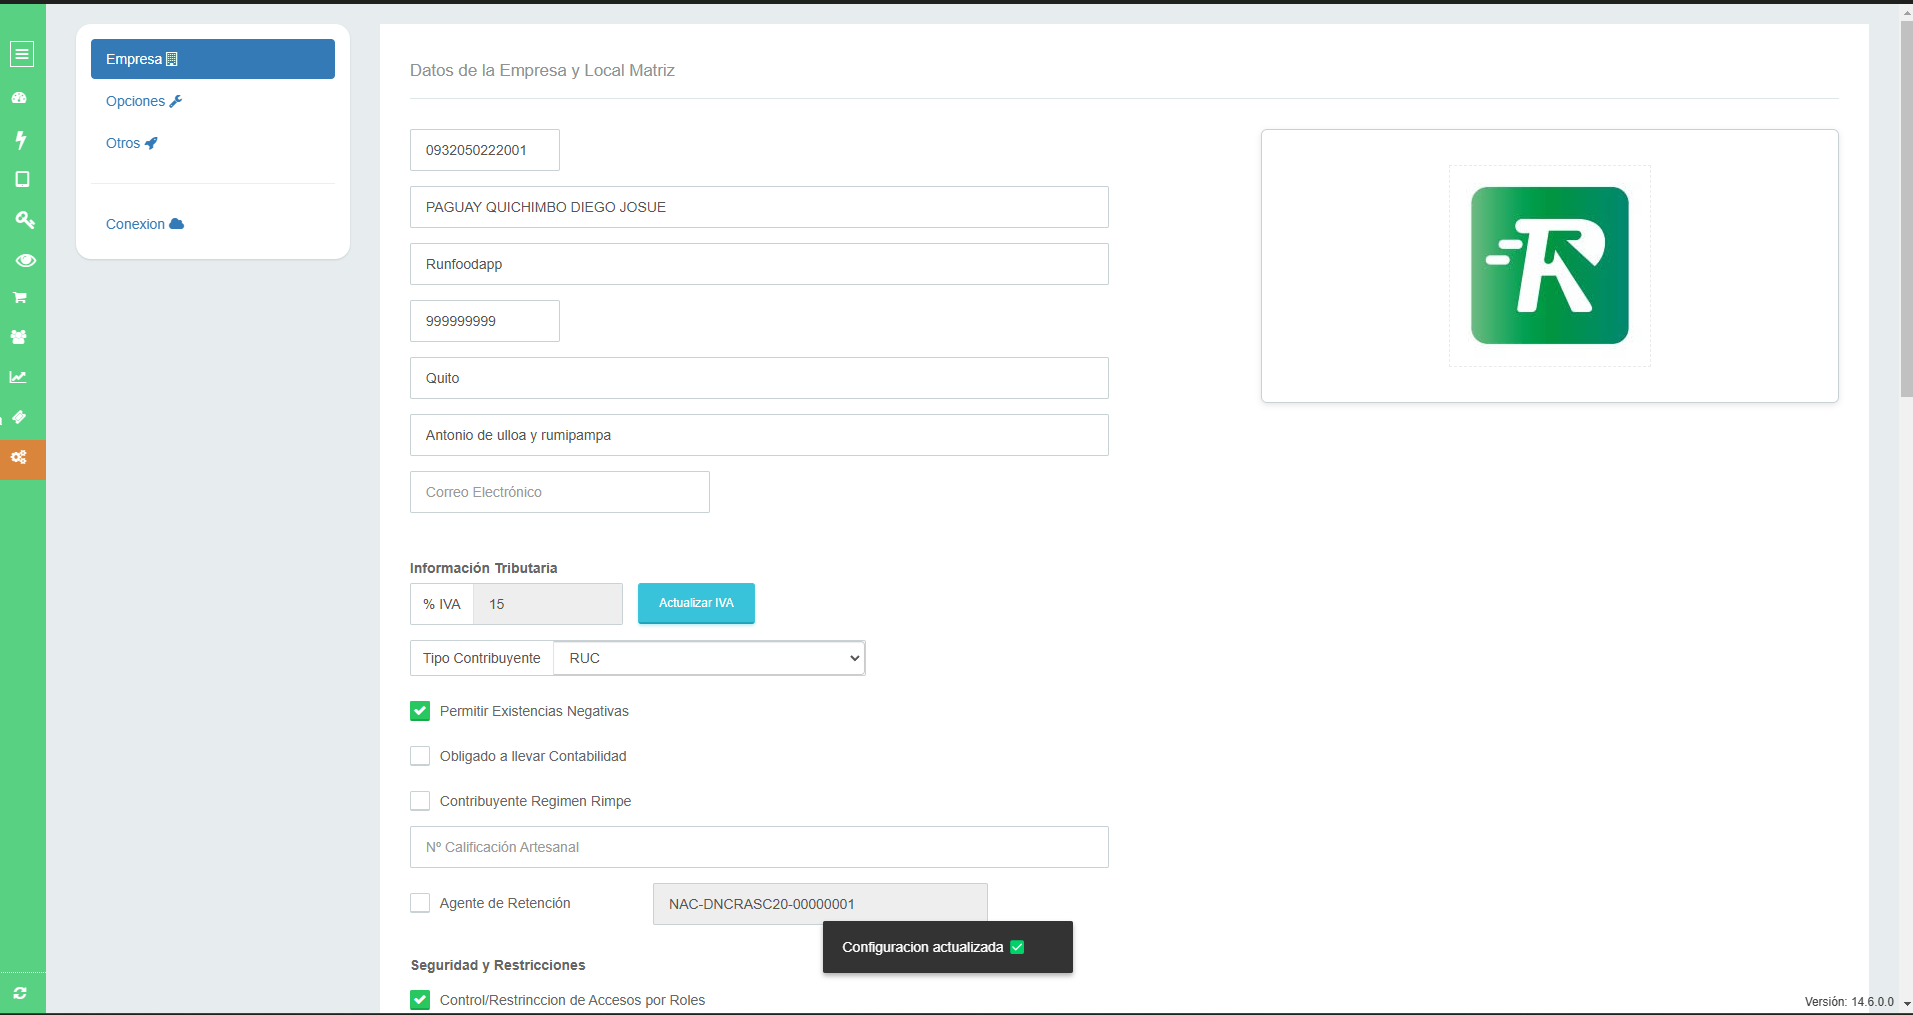The height and width of the screenshot is (1015, 1913).
Task: Click the NAC-DNCRASC20-00000001 field
Action: pos(820,904)
